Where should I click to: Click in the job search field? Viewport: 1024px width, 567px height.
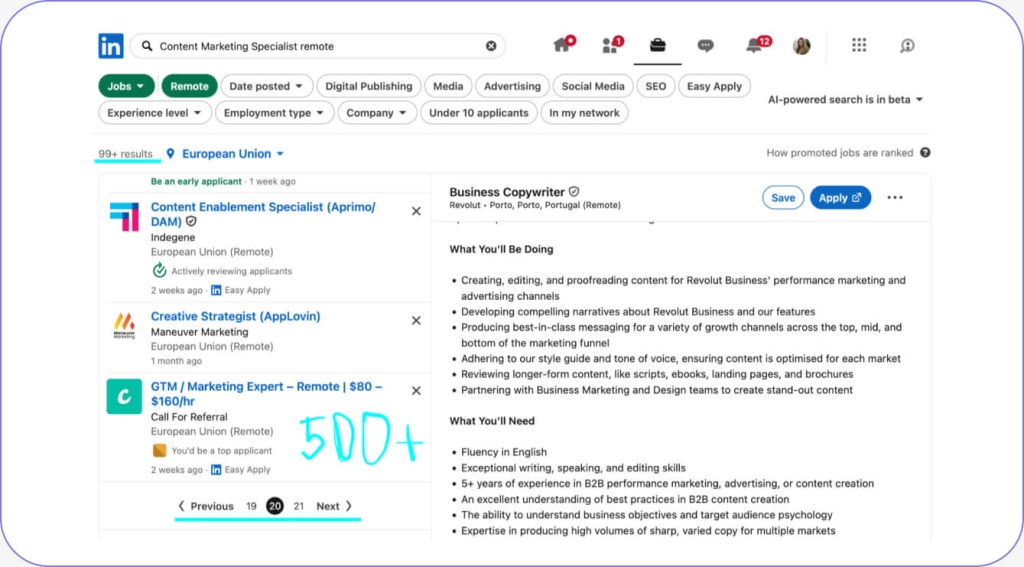click(x=317, y=46)
